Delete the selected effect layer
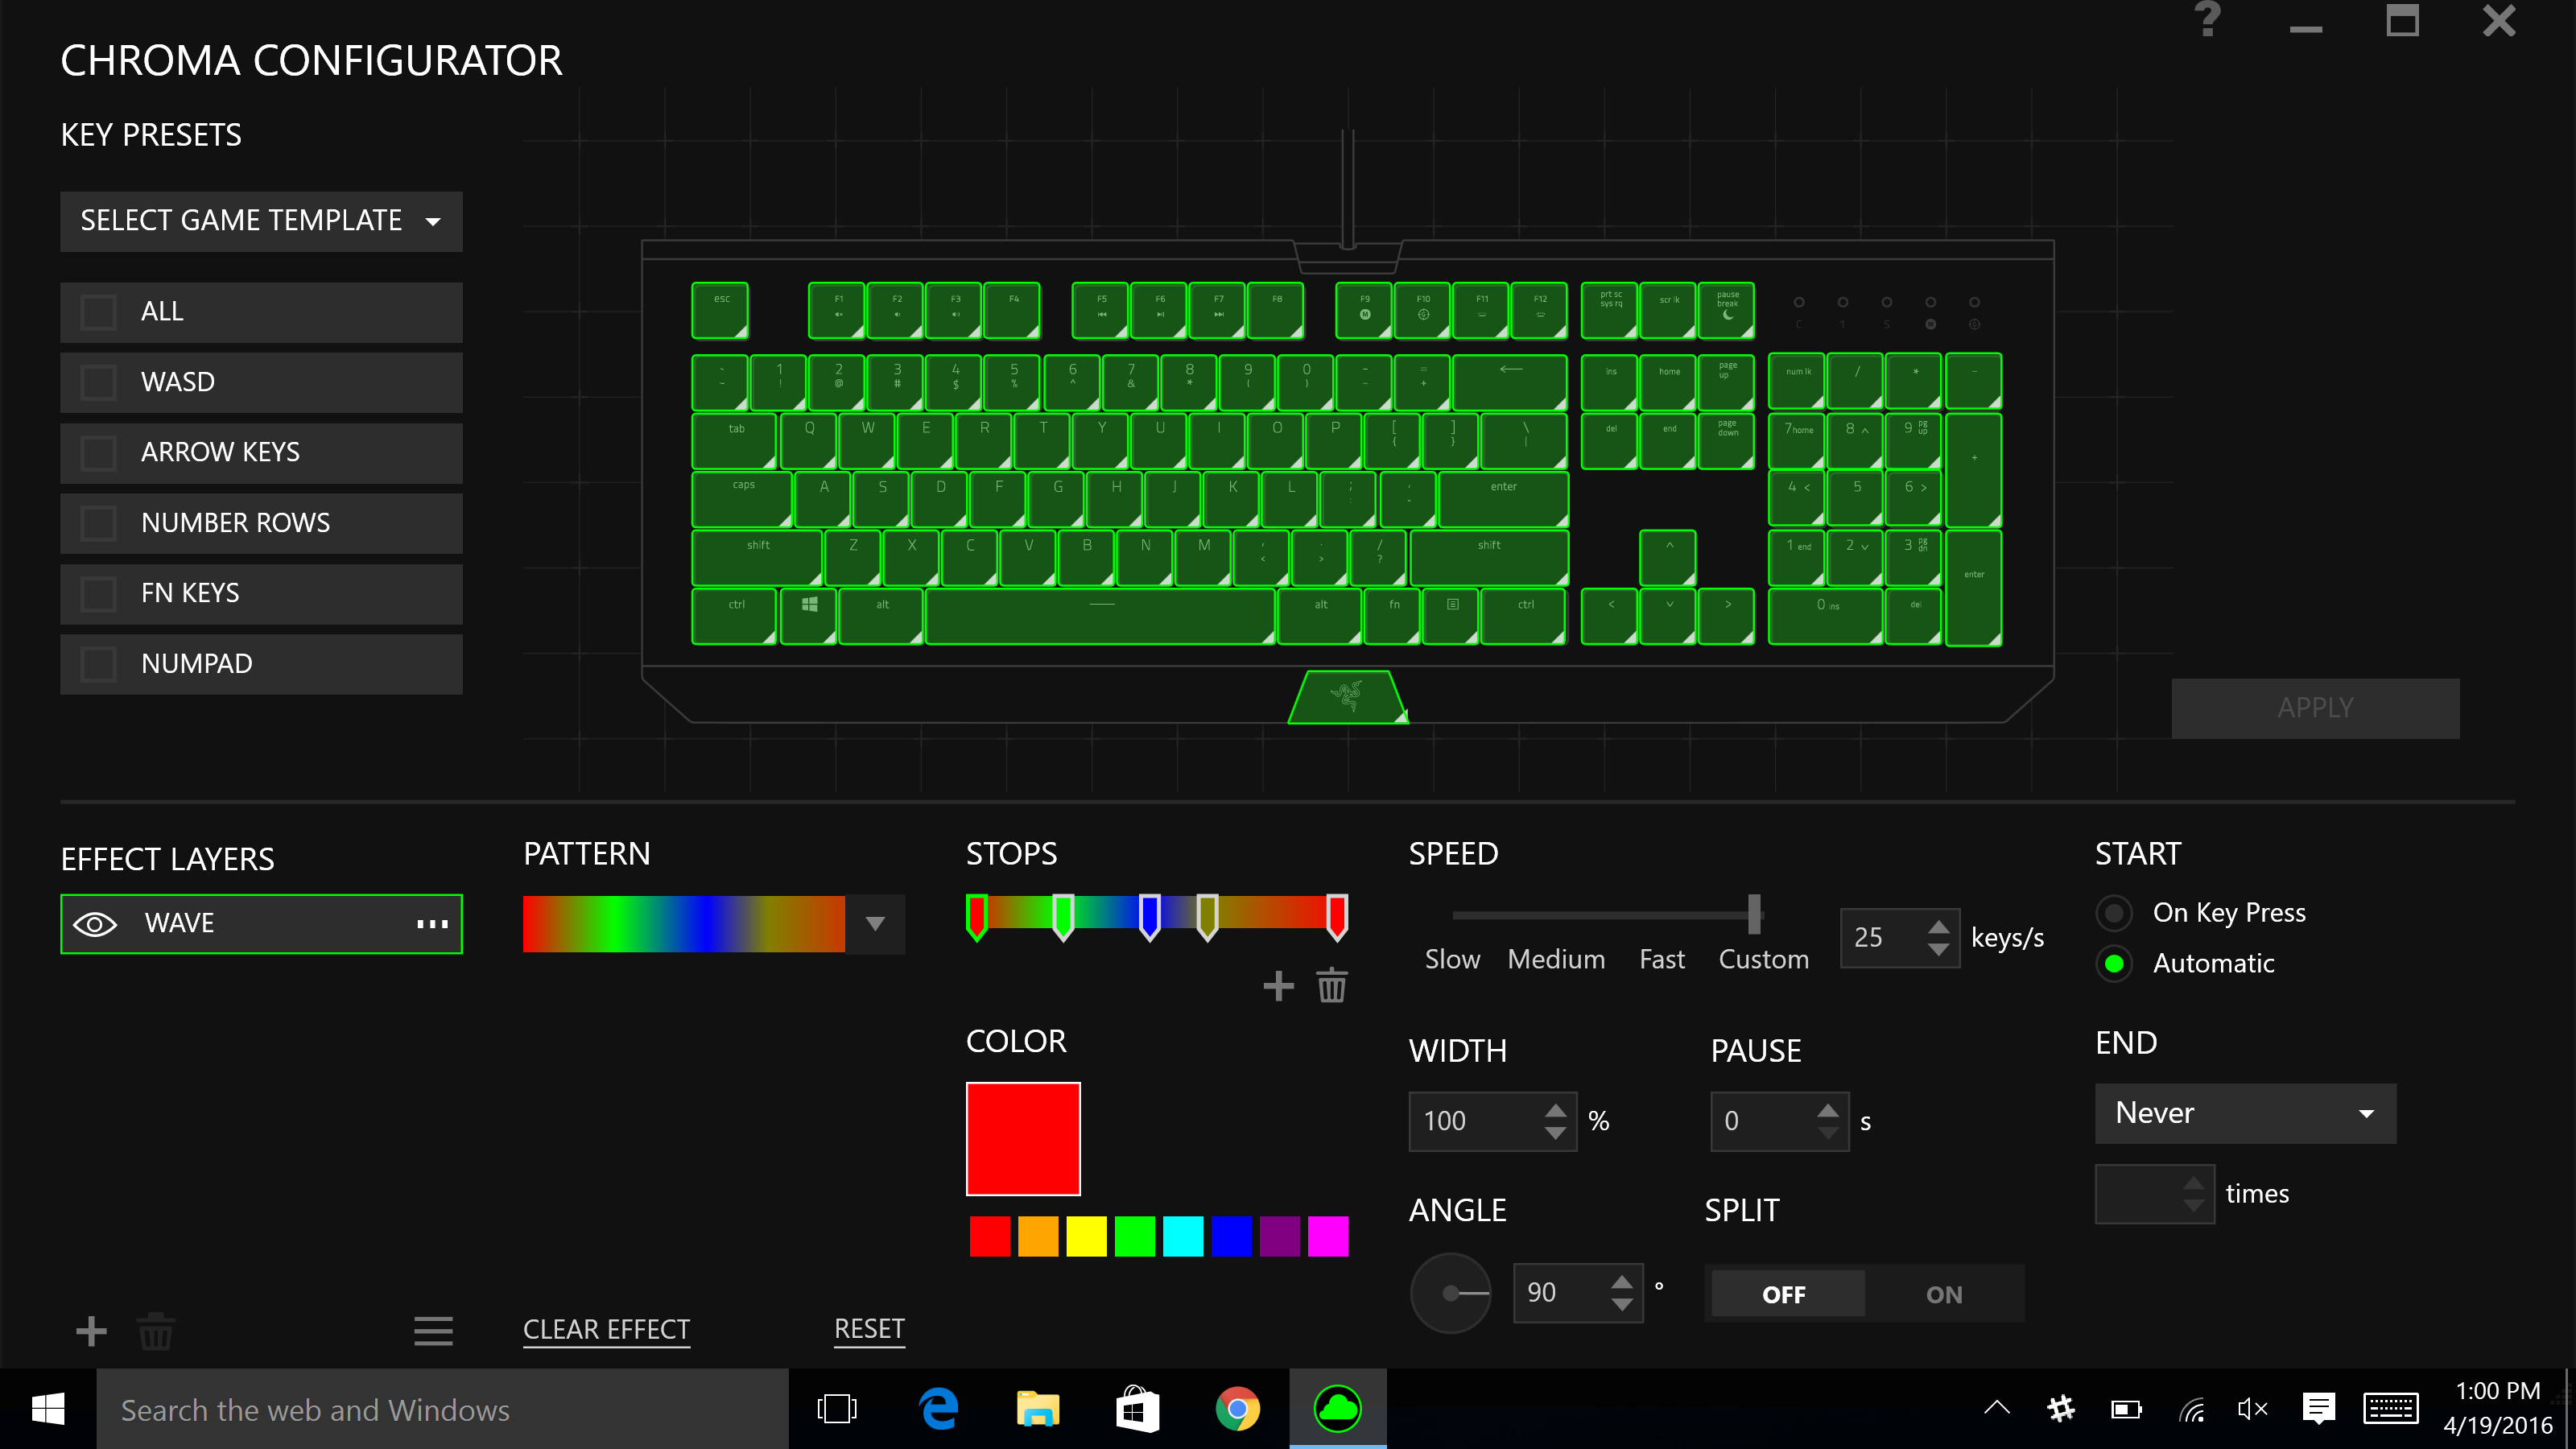The height and width of the screenshot is (1449, 2576). point(155,1331)
